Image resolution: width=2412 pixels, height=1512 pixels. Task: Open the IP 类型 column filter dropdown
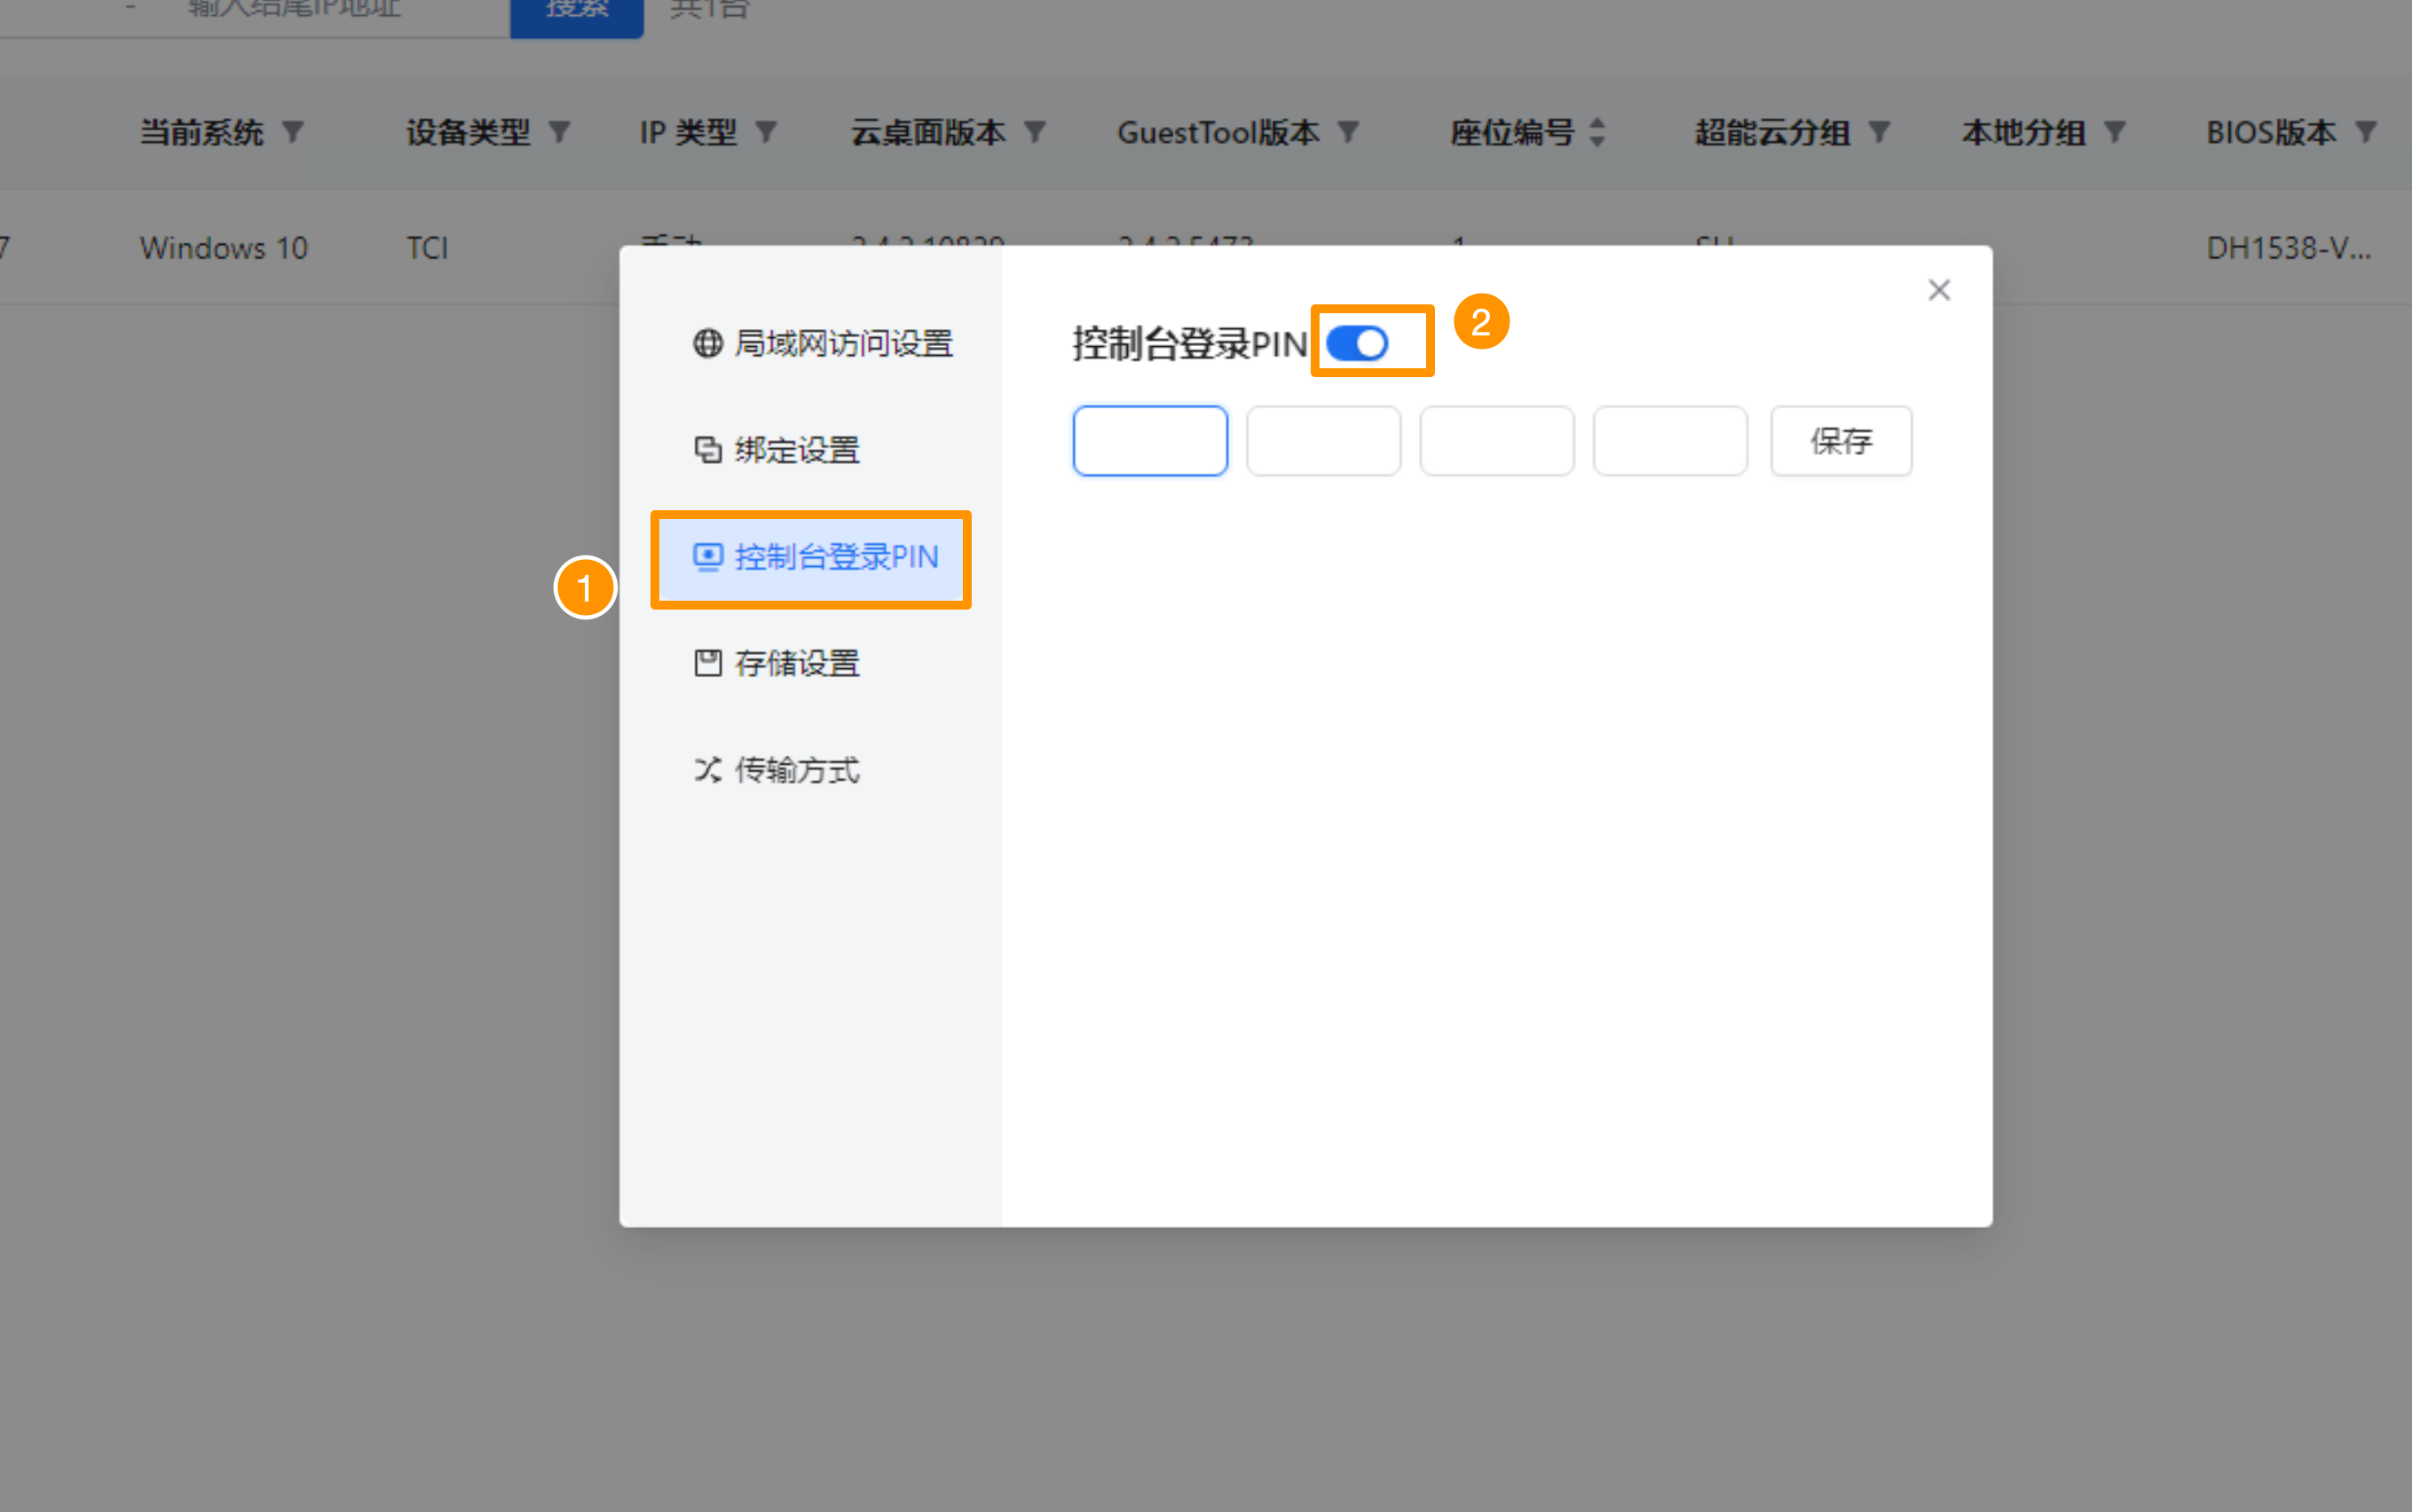tap(766, 132)
